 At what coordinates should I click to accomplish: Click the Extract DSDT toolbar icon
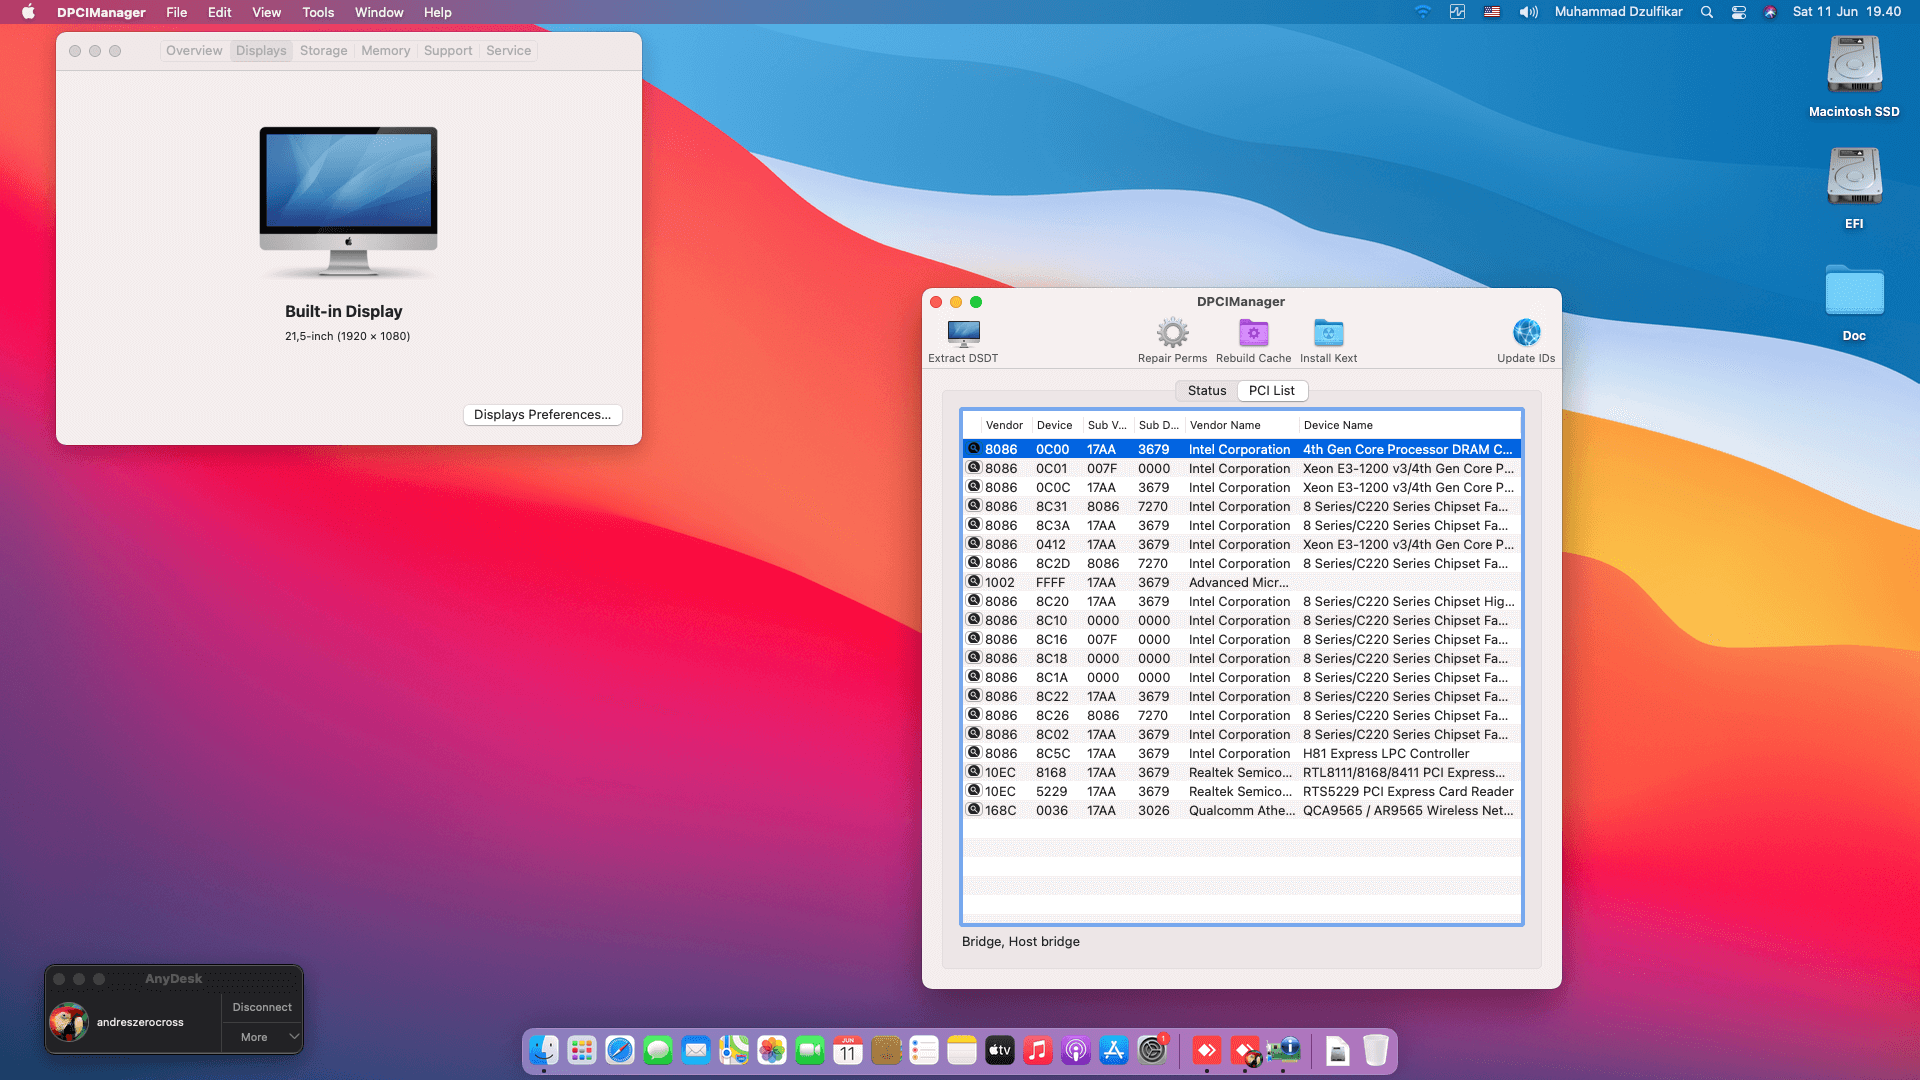pyautogui.click(x=963, y=333)
